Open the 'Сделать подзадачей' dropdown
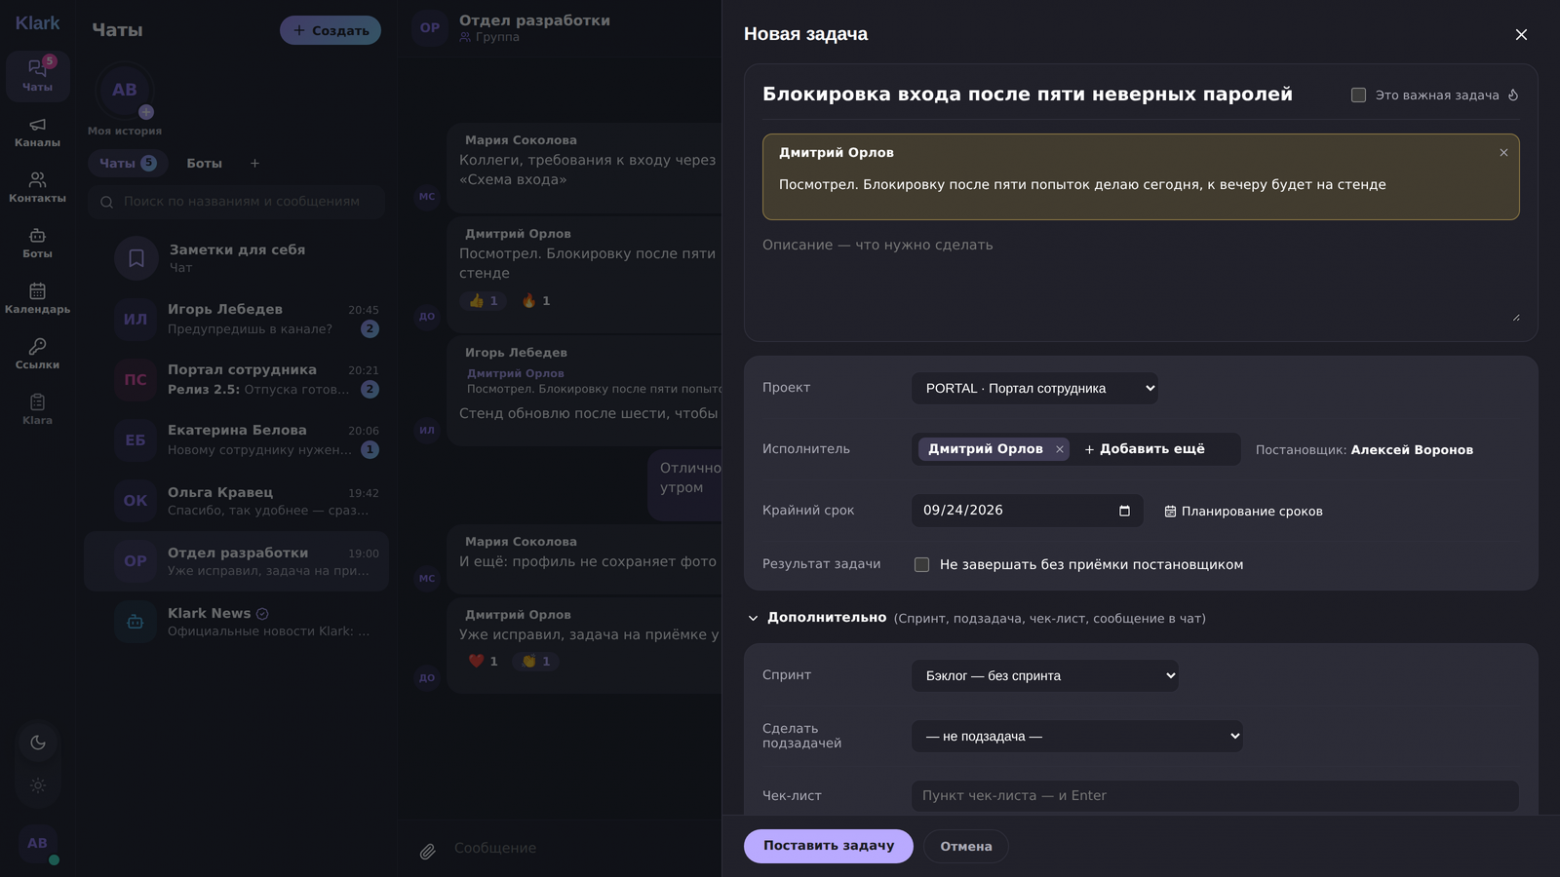Image resolution: width=1560 pixels, height=877 pixels. [x=1077, y=737]
